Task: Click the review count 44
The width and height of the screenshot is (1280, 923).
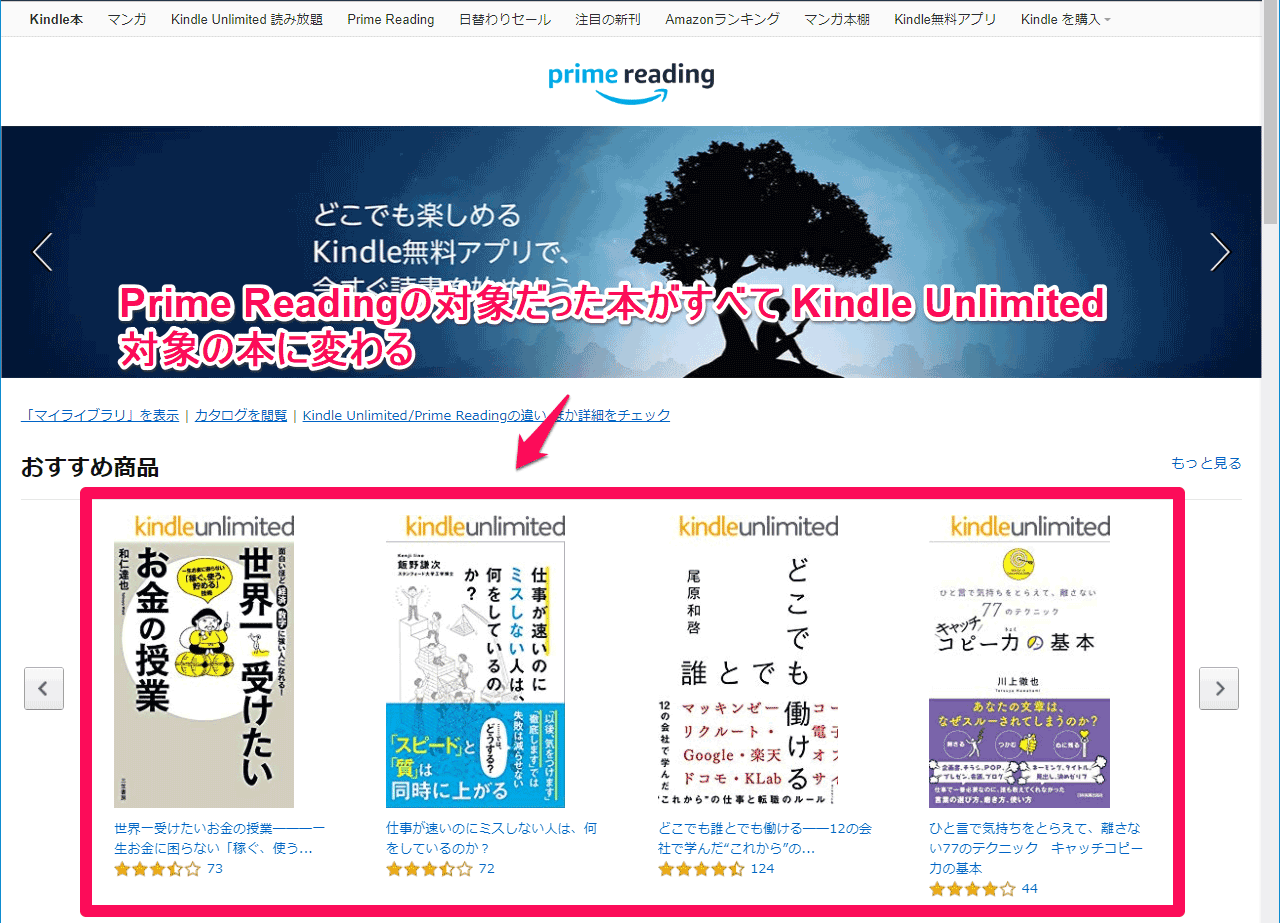Action: pyautogui.click(x=1030, y=889)
